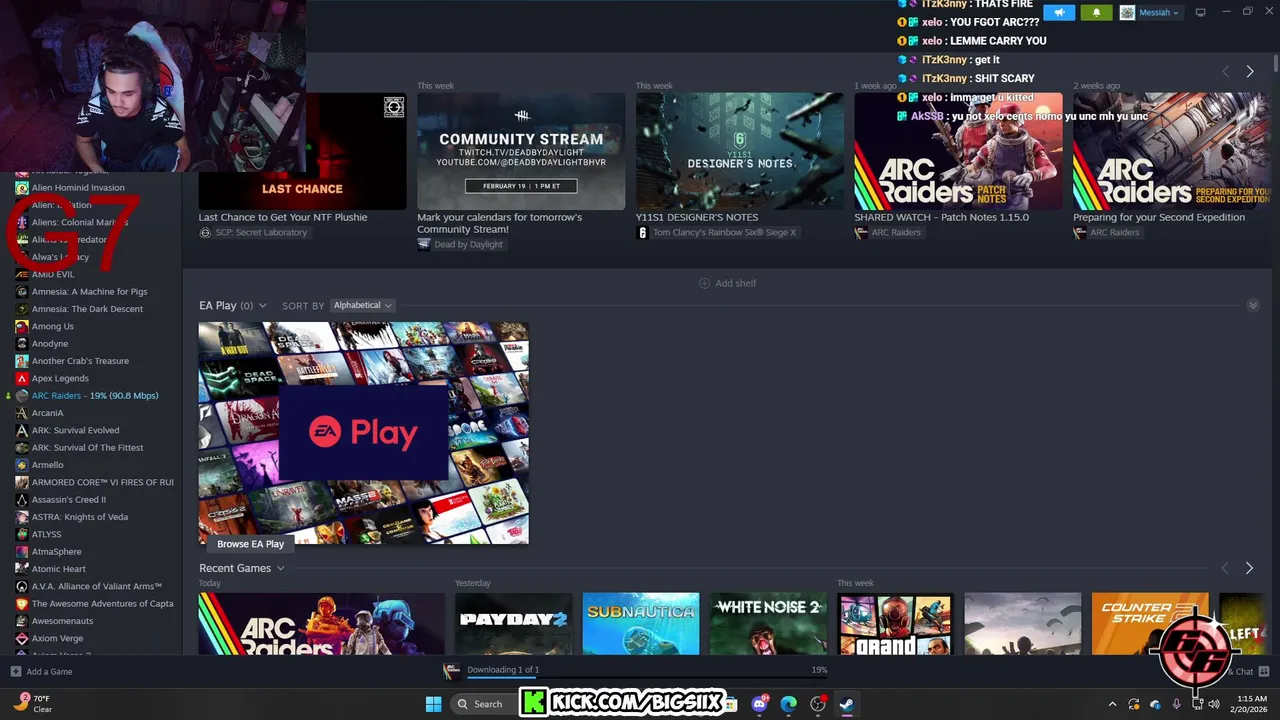Click the Assassin's Creed II icon
Image resolution: width=1280 pixels, height=720 pixels.
(22, 499)
